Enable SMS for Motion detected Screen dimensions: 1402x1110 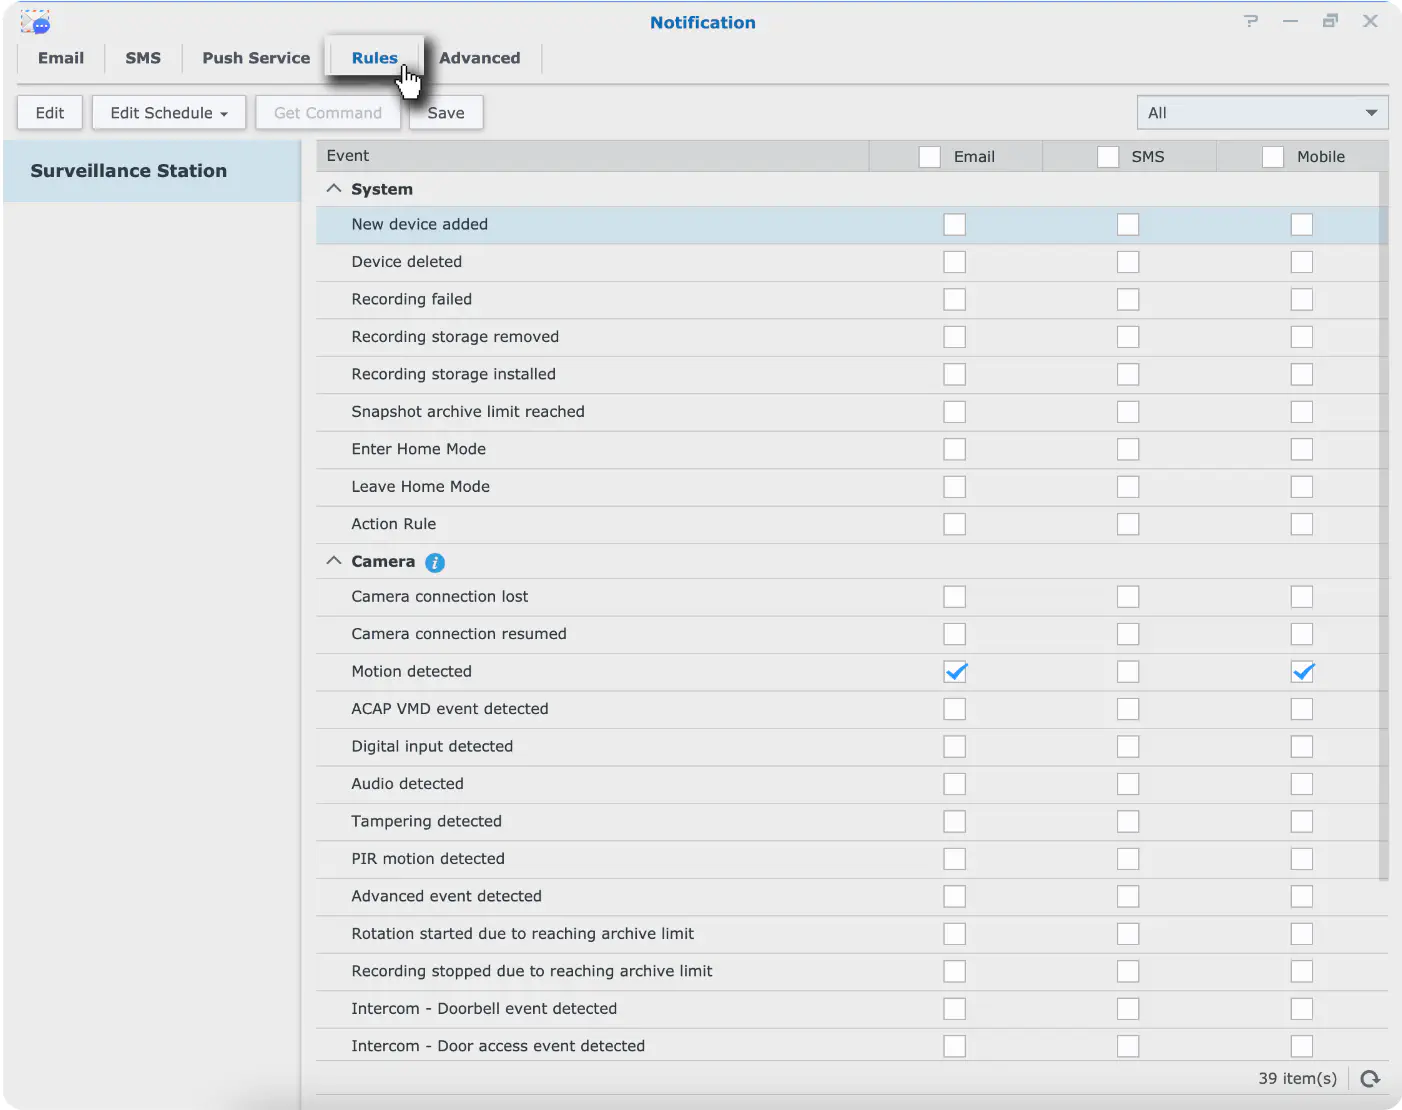(1128, 672)
